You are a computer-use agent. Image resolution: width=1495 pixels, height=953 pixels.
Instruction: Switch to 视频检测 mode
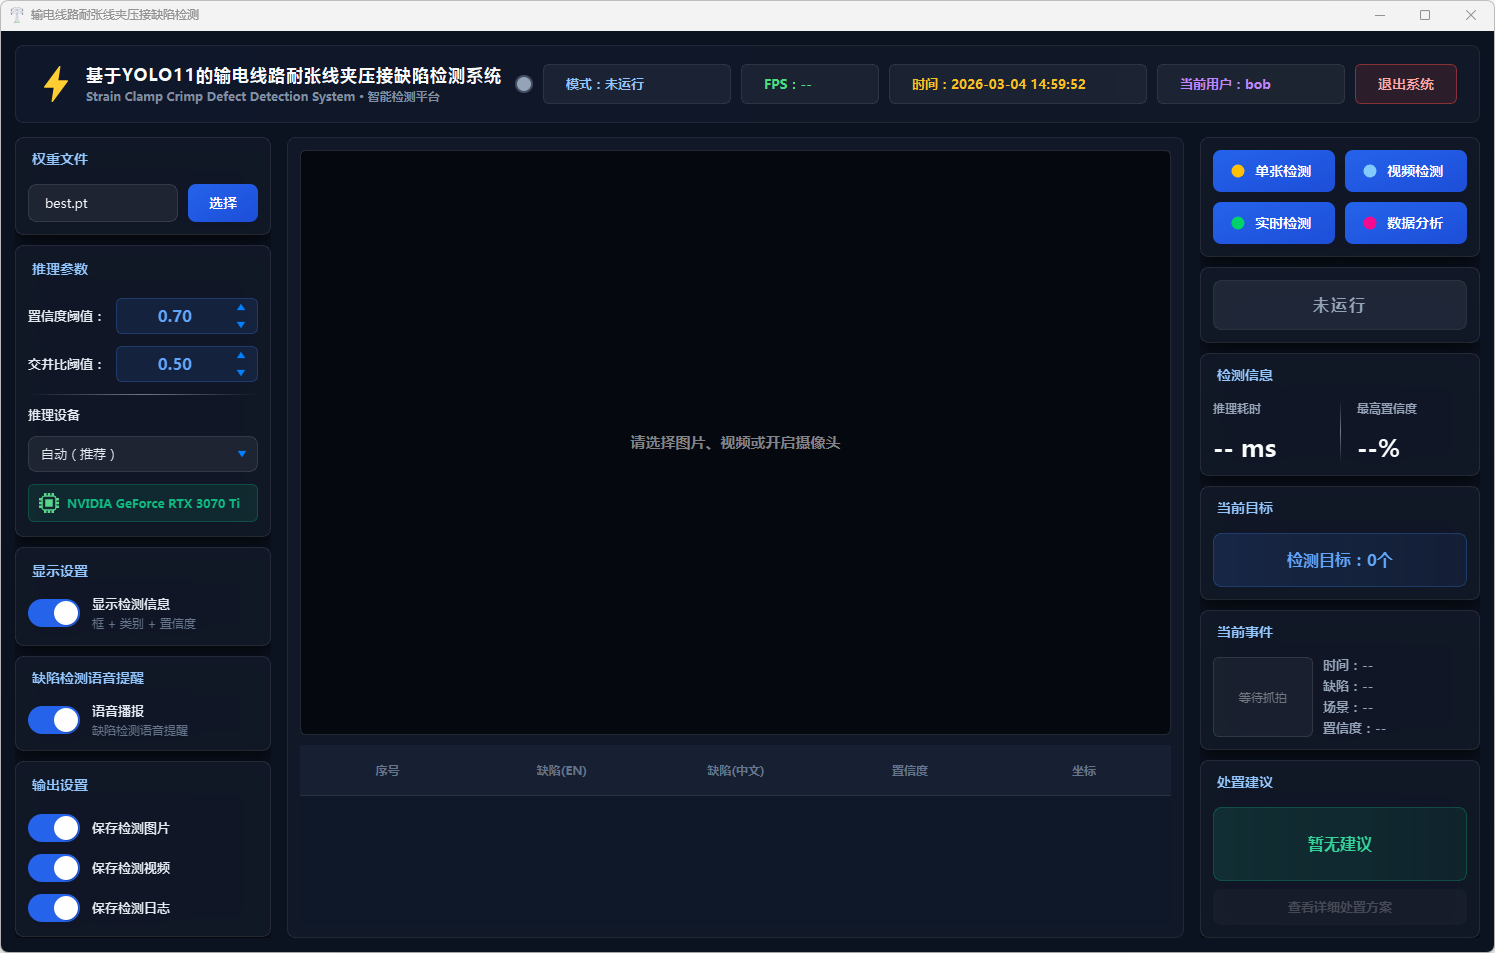click(x=1405, y=171)
